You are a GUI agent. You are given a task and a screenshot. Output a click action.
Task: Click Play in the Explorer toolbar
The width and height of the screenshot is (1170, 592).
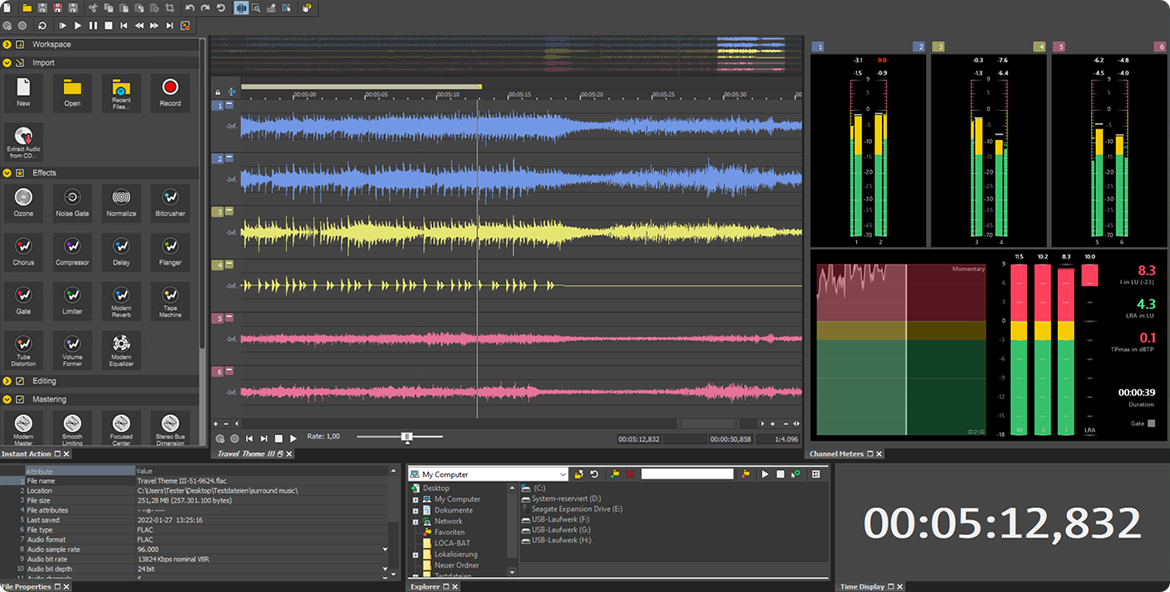pos(765,474)
